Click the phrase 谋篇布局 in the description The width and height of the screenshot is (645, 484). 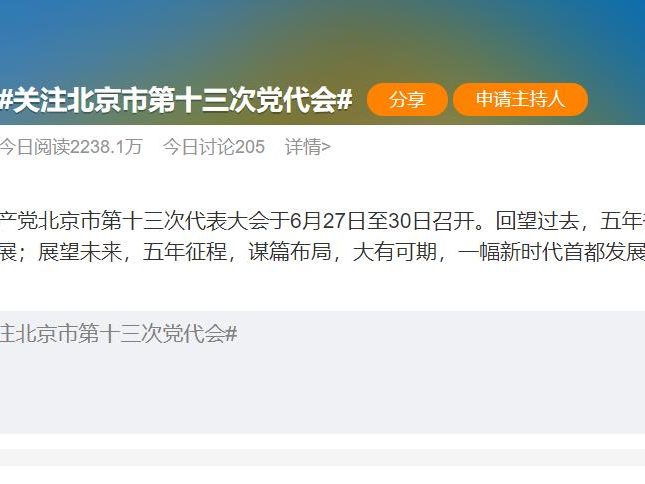(x=290, y=252)
